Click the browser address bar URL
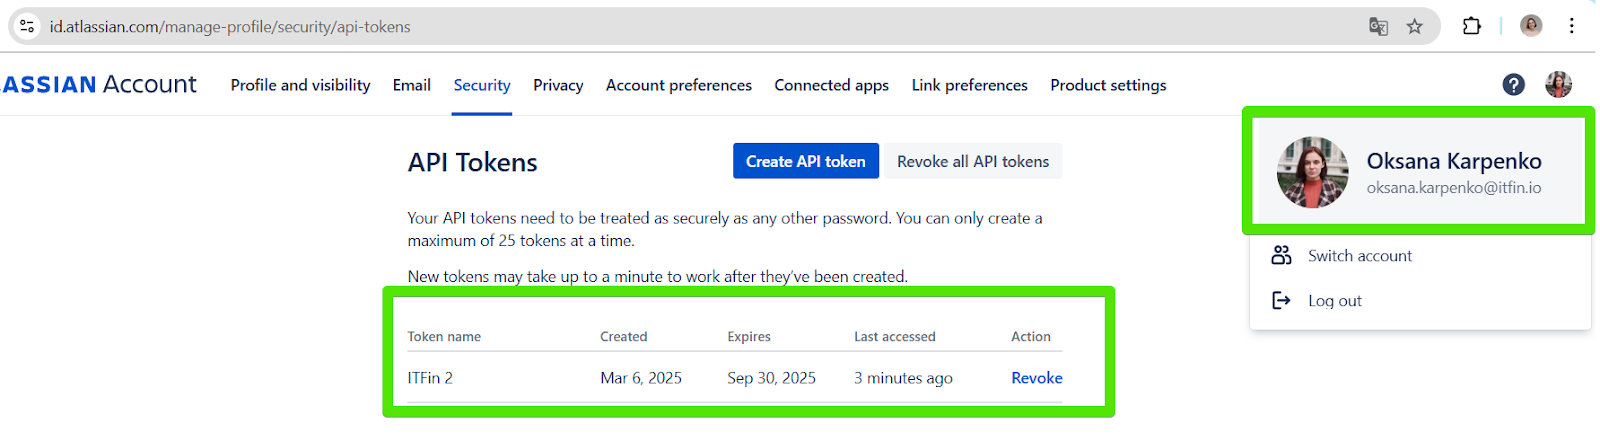 (x=230, y=27)
